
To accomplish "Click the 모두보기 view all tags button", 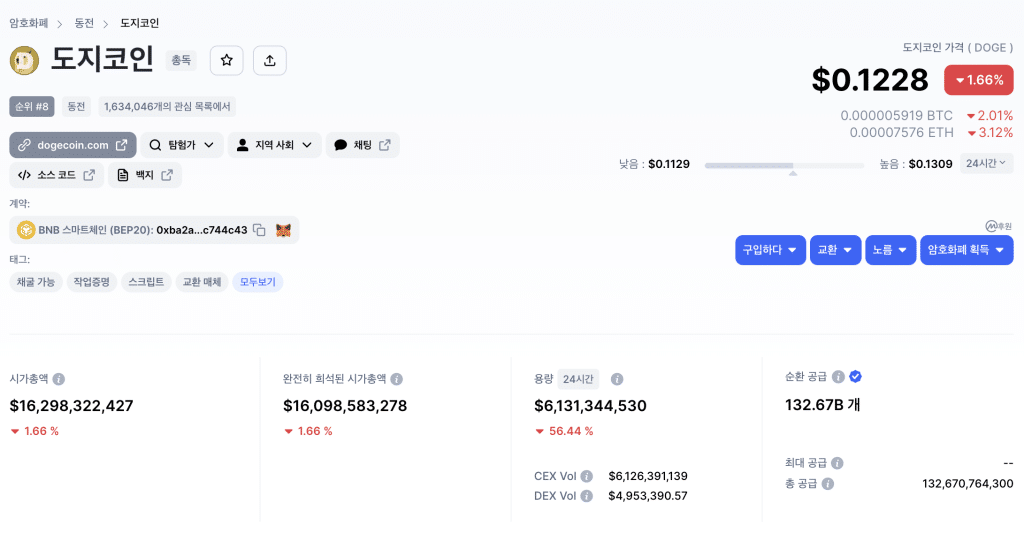I will (257, 282).
